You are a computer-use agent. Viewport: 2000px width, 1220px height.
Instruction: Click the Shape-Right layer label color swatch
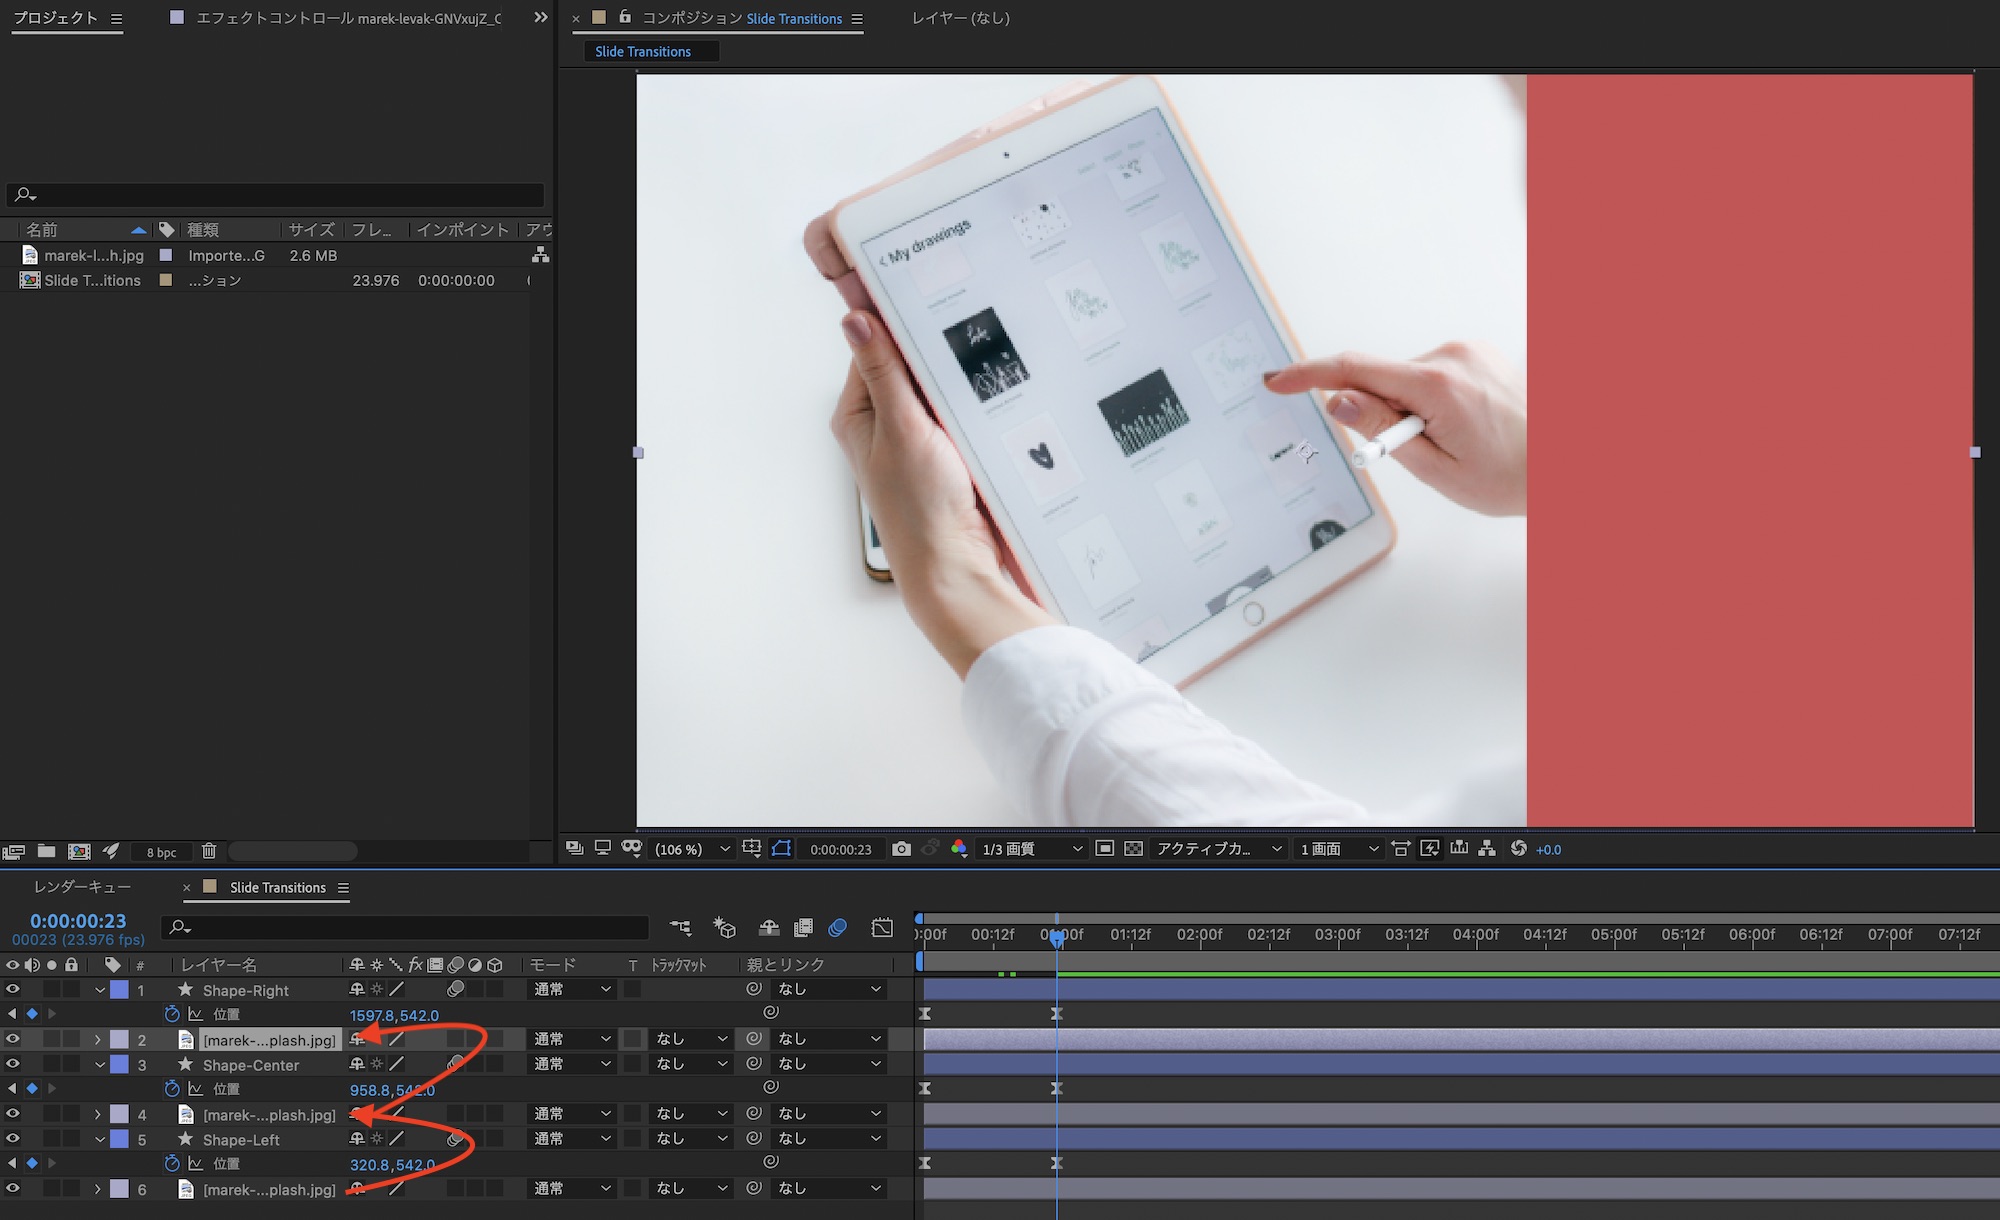pyautogui.click(x=119, y=990)
